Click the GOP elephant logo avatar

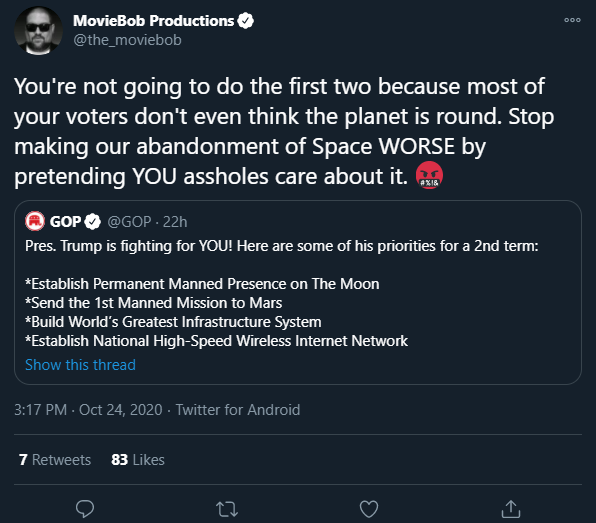pos(35,221)
